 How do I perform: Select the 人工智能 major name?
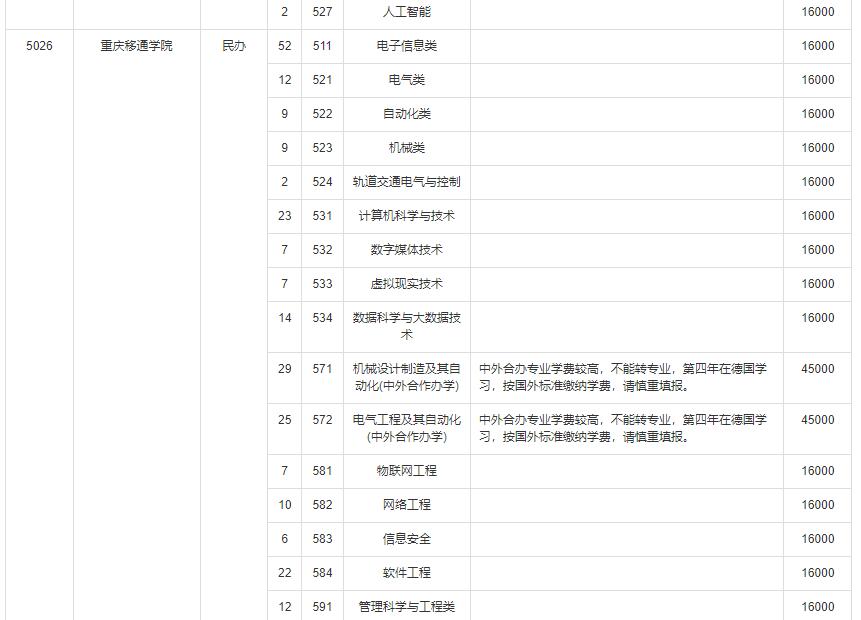click(x=406, y=12)
